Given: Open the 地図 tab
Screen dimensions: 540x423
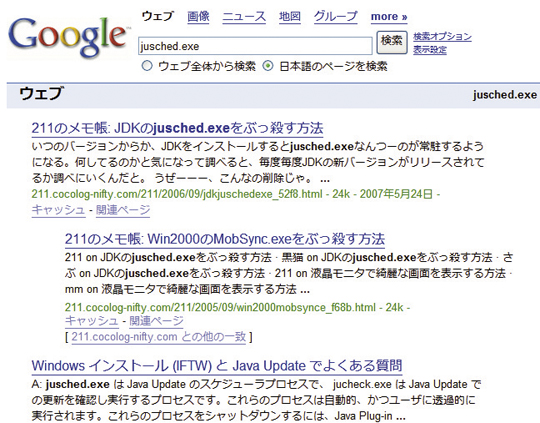Looking at the screenshot, I should click(290, 17).
